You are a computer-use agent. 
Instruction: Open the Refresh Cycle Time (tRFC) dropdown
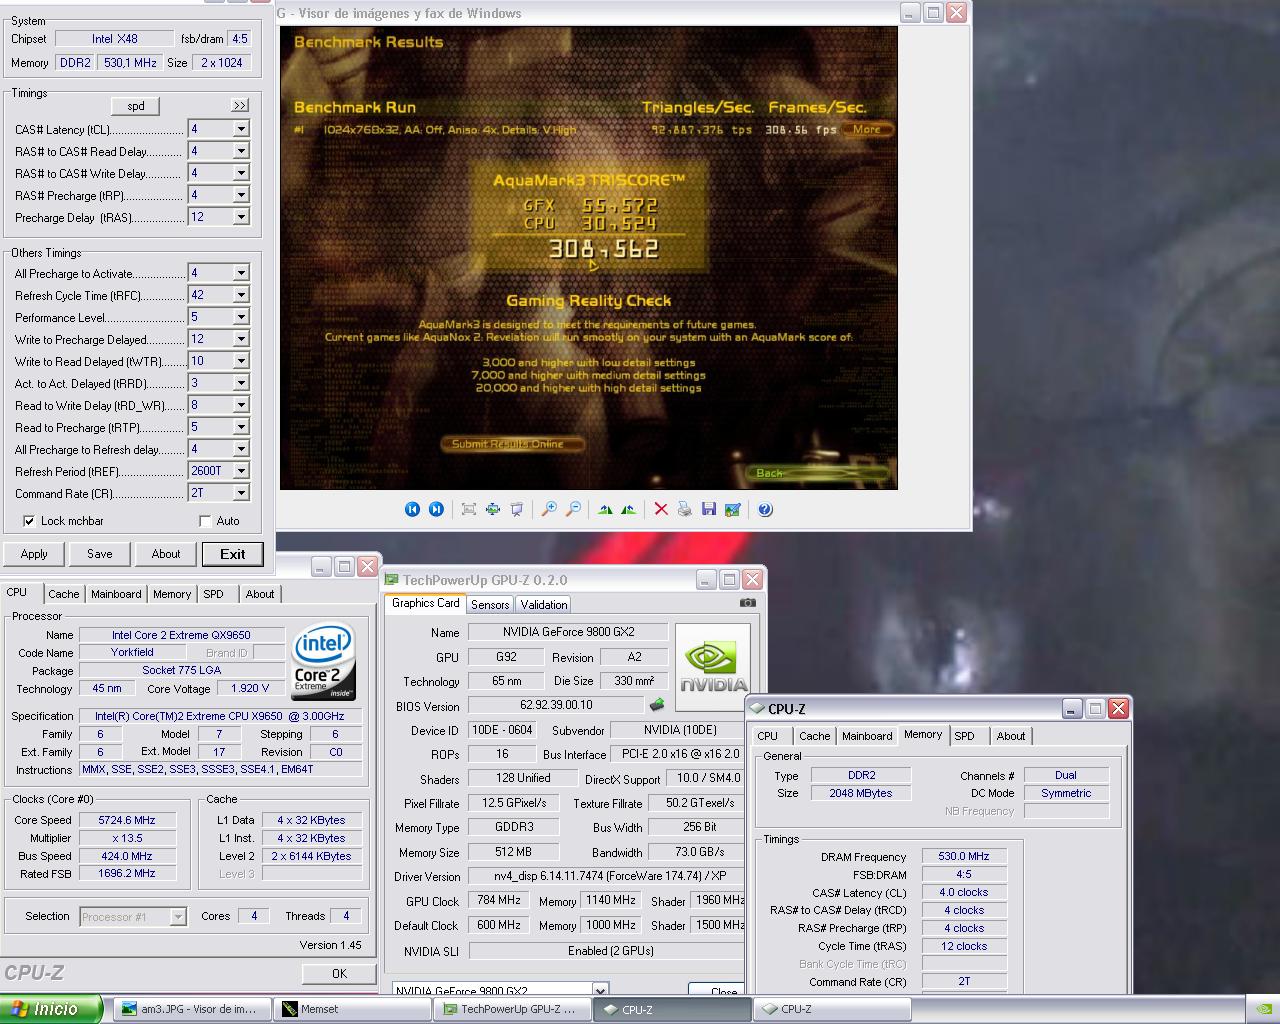pyautogui.click(x=241, y=295)
